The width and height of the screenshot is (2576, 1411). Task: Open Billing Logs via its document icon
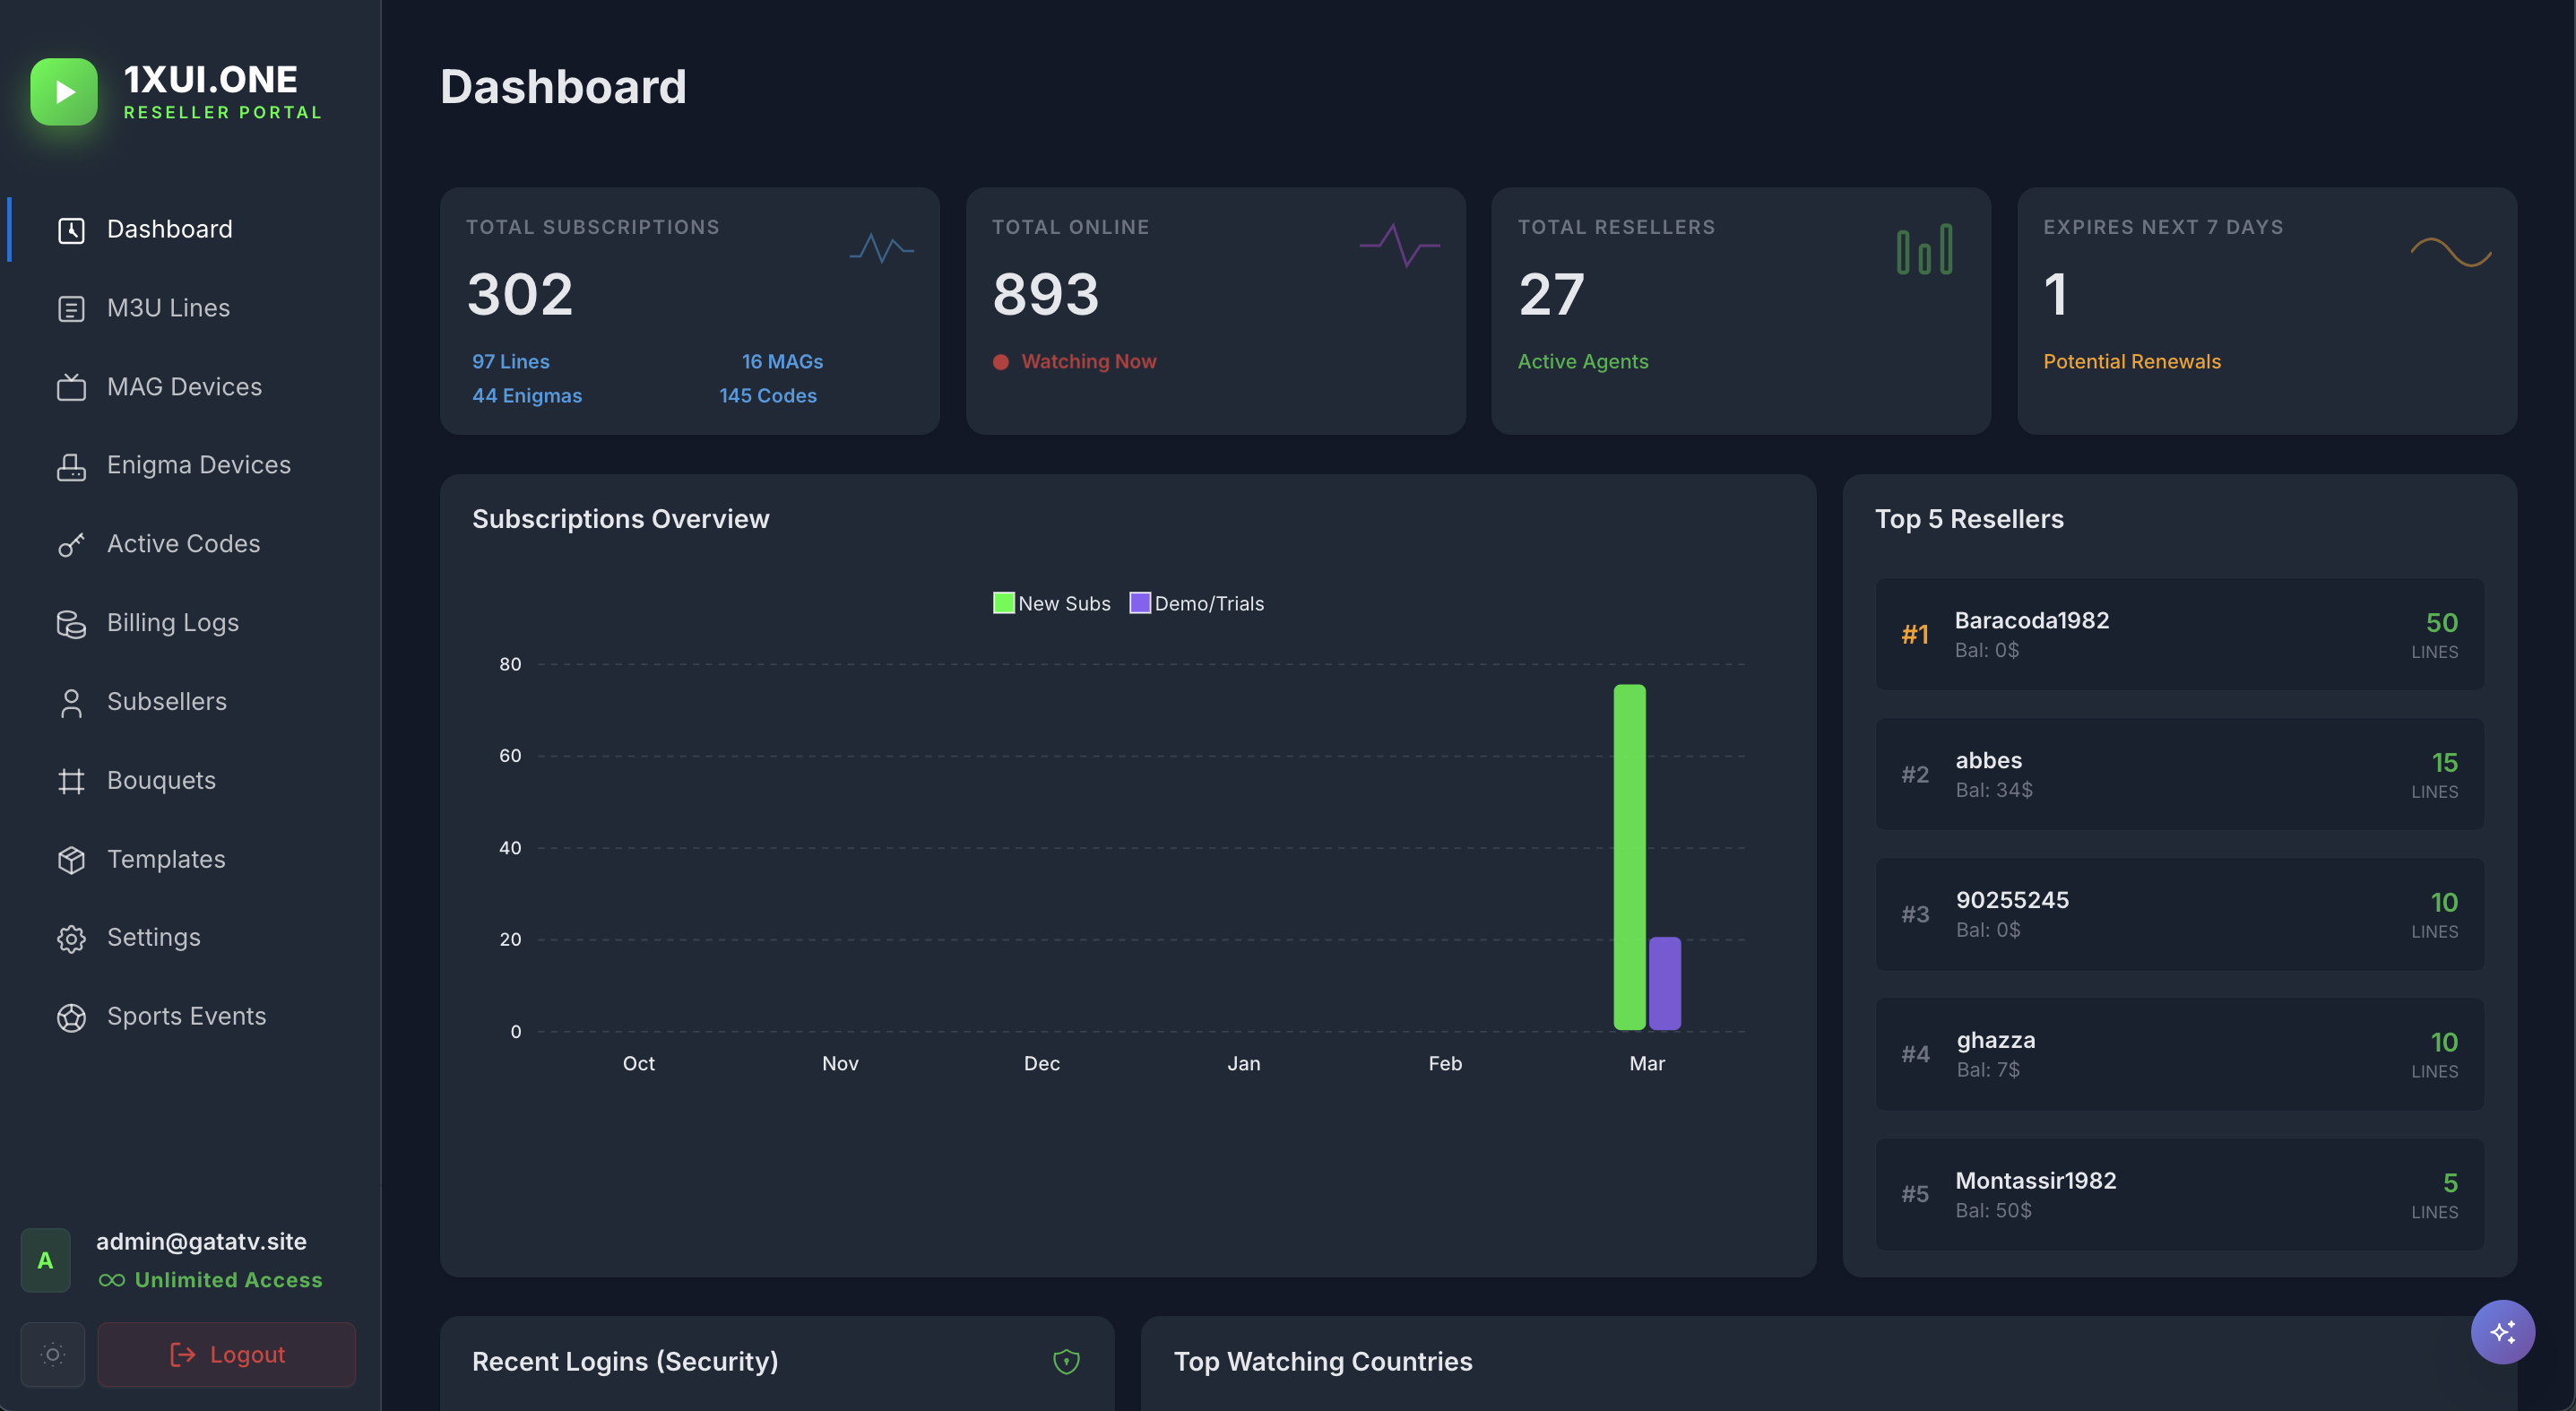pyautogui.click(x=70, y=623)
